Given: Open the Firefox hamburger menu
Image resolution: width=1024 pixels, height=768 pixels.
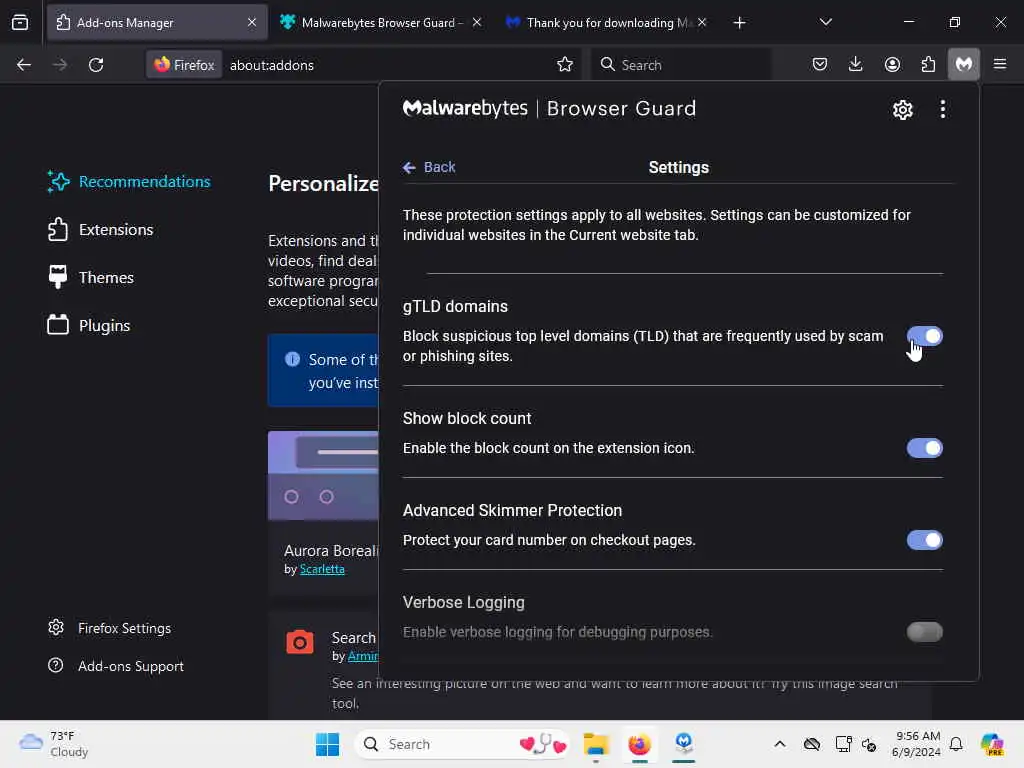Looking at the screenshot, I should click(x=999, y=64).
